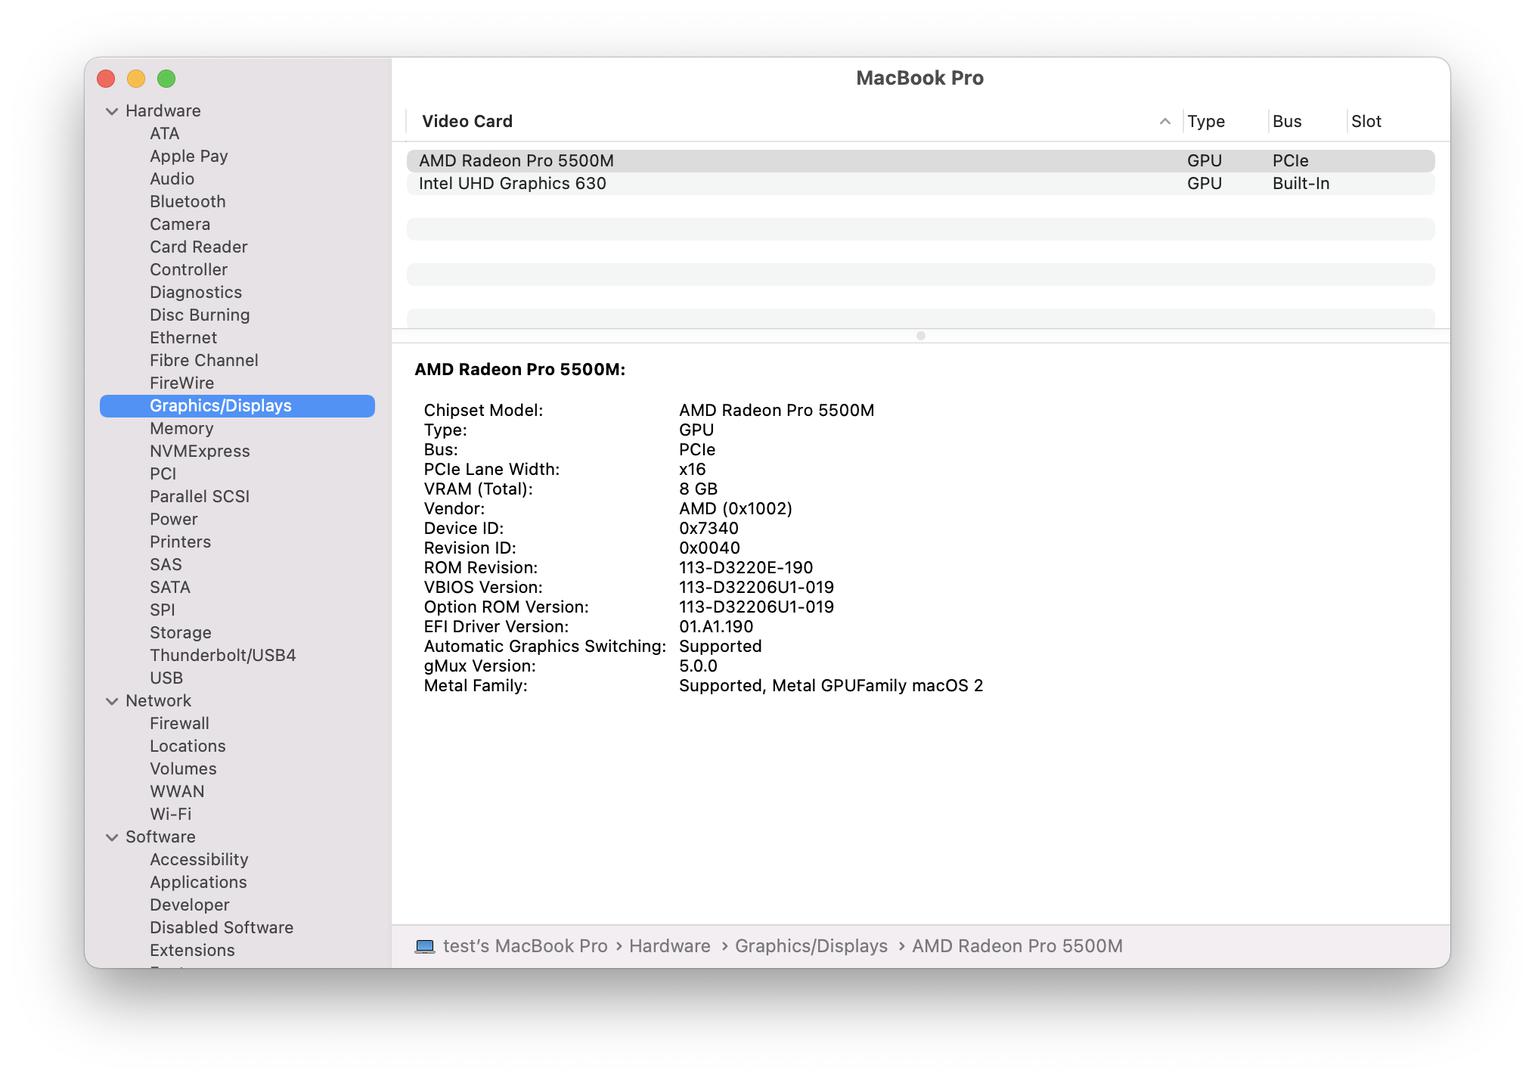Select Developer under Software
The height and width of the screenshot is (1080, 1535).
point(190,905)
